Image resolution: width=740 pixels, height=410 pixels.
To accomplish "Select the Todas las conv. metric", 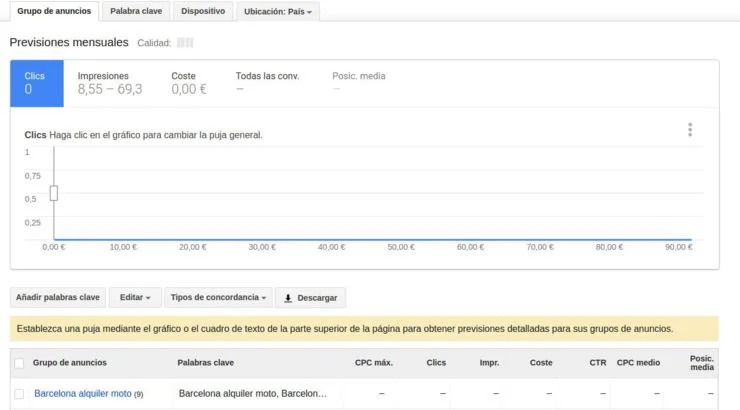I will tap(268, 82).
